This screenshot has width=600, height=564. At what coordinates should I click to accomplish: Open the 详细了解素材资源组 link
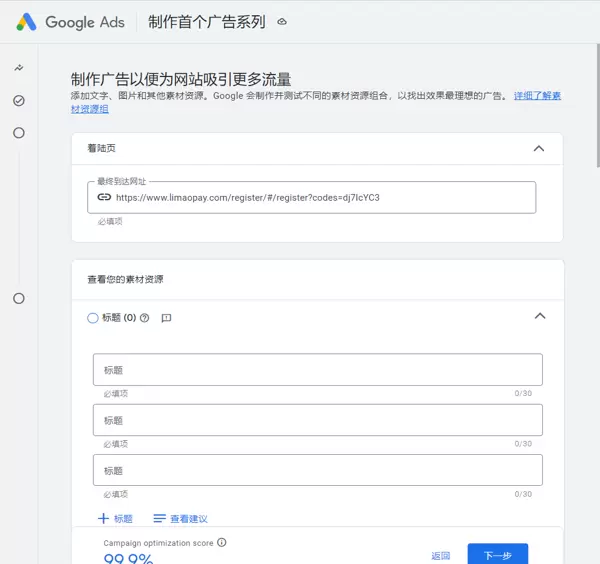tap(537, 96)
